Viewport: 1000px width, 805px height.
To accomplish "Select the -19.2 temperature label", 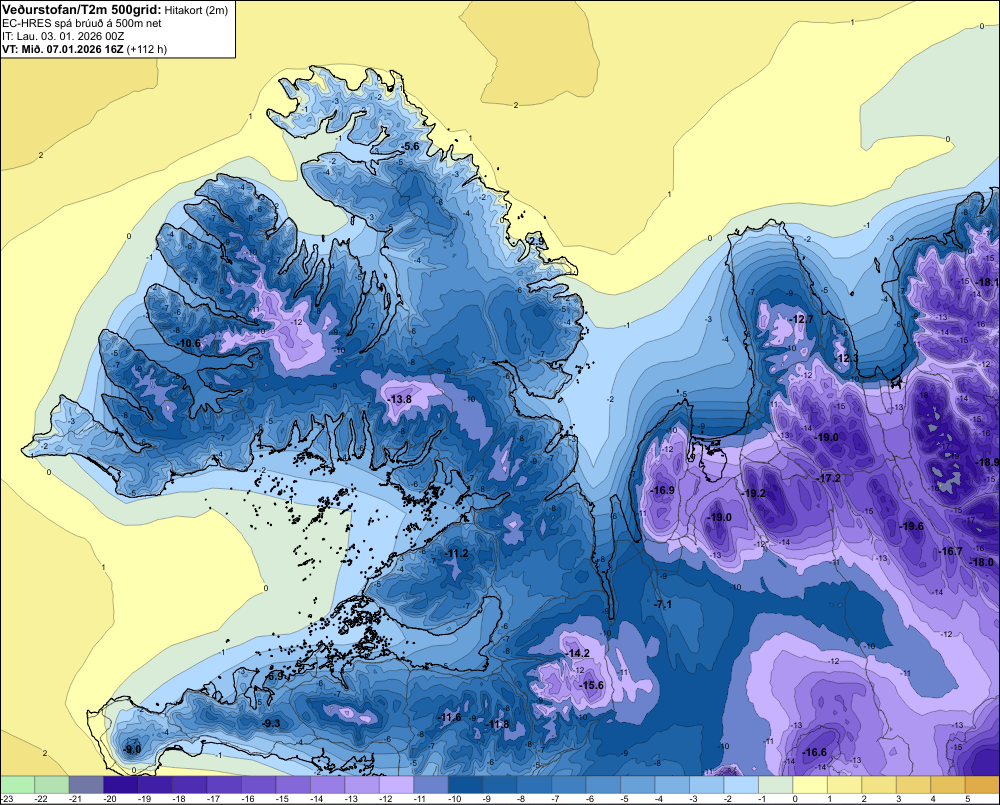I will (754, 494).
